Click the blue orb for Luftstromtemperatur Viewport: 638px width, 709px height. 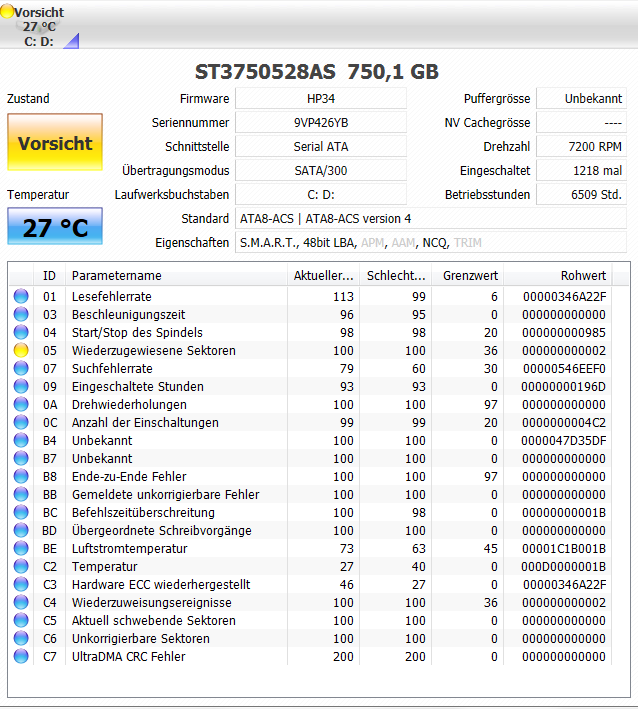pos(21,548)
